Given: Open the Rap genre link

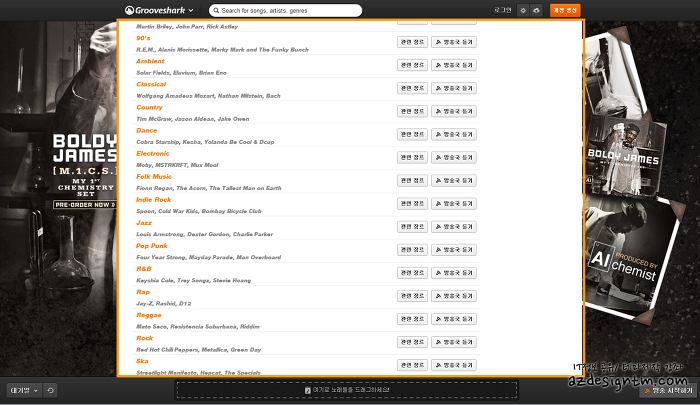Looking at the screenshot, I should click(143, 292).
